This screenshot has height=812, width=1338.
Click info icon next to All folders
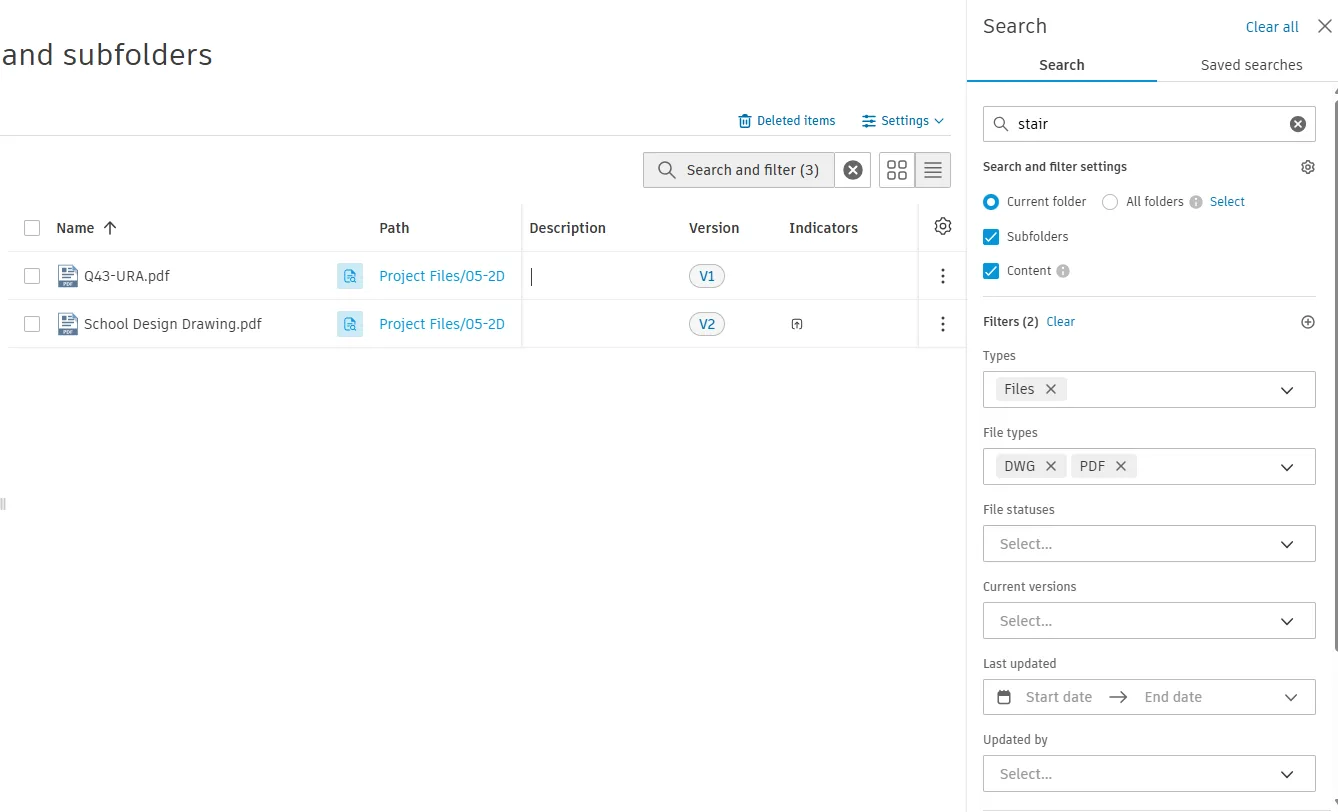(x=1196, y=202)
